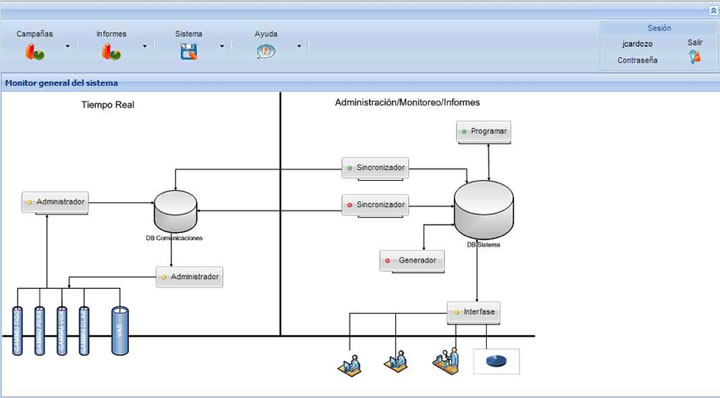The image size is (720, 398).
Task: Click the Generador status button
Action: click(412, 260)
